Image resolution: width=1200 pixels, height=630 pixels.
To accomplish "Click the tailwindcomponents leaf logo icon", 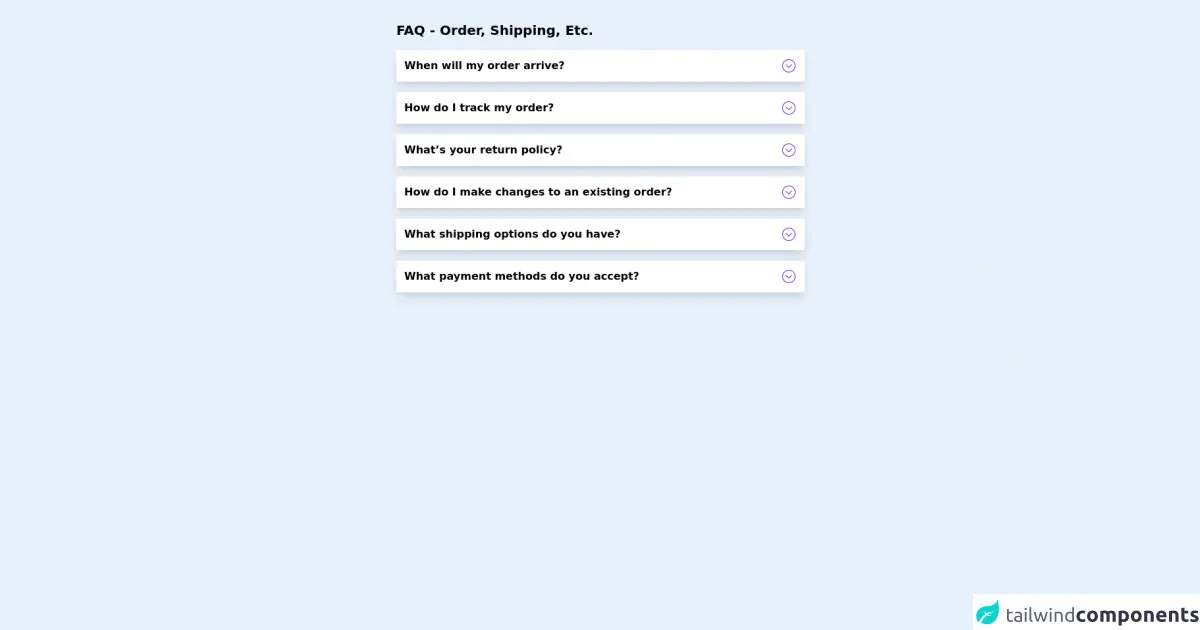I will (988, 613).
